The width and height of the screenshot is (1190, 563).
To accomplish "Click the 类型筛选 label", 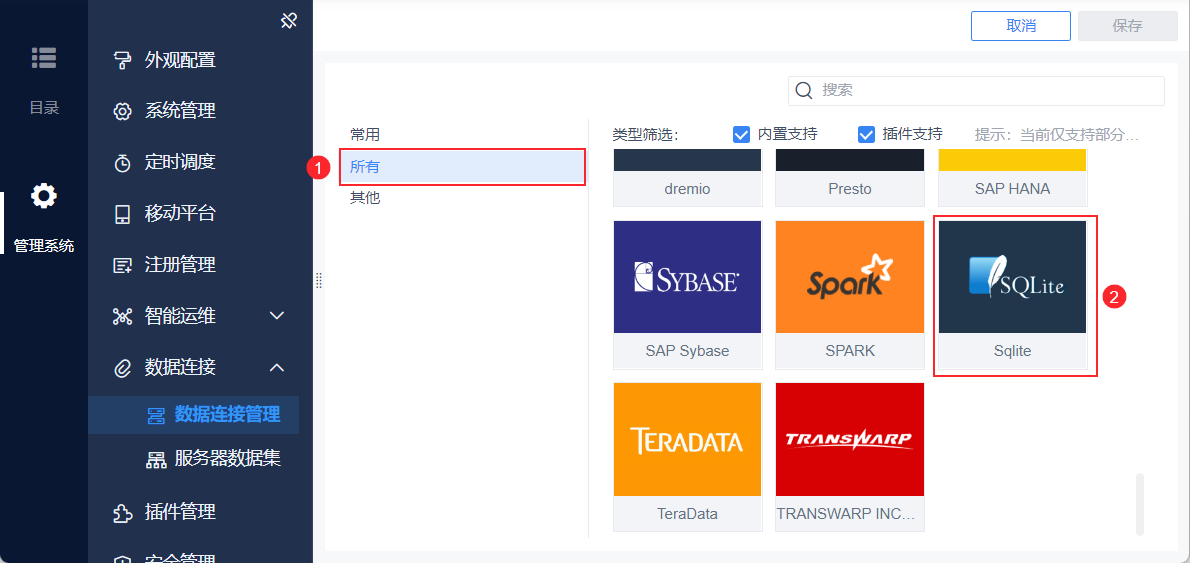I will click(645, 135).
